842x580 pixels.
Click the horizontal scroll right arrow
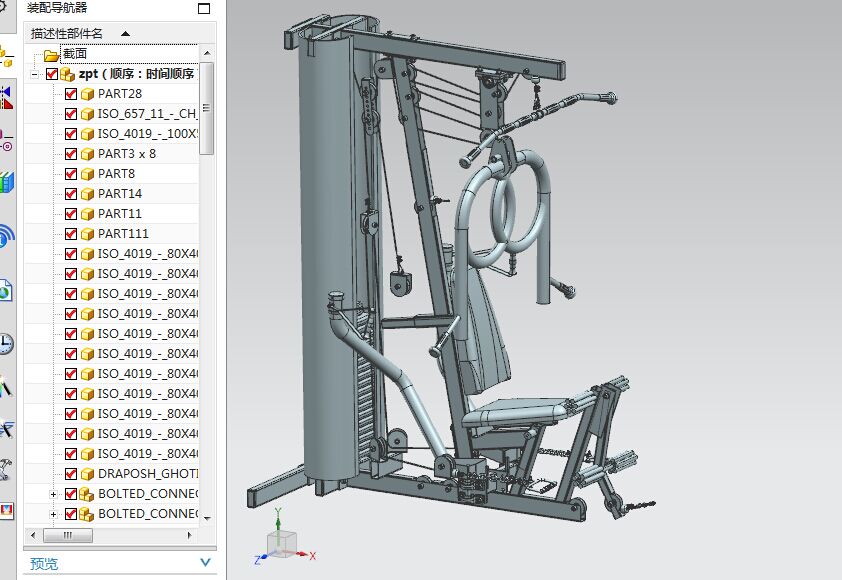(x=189, y=535)
